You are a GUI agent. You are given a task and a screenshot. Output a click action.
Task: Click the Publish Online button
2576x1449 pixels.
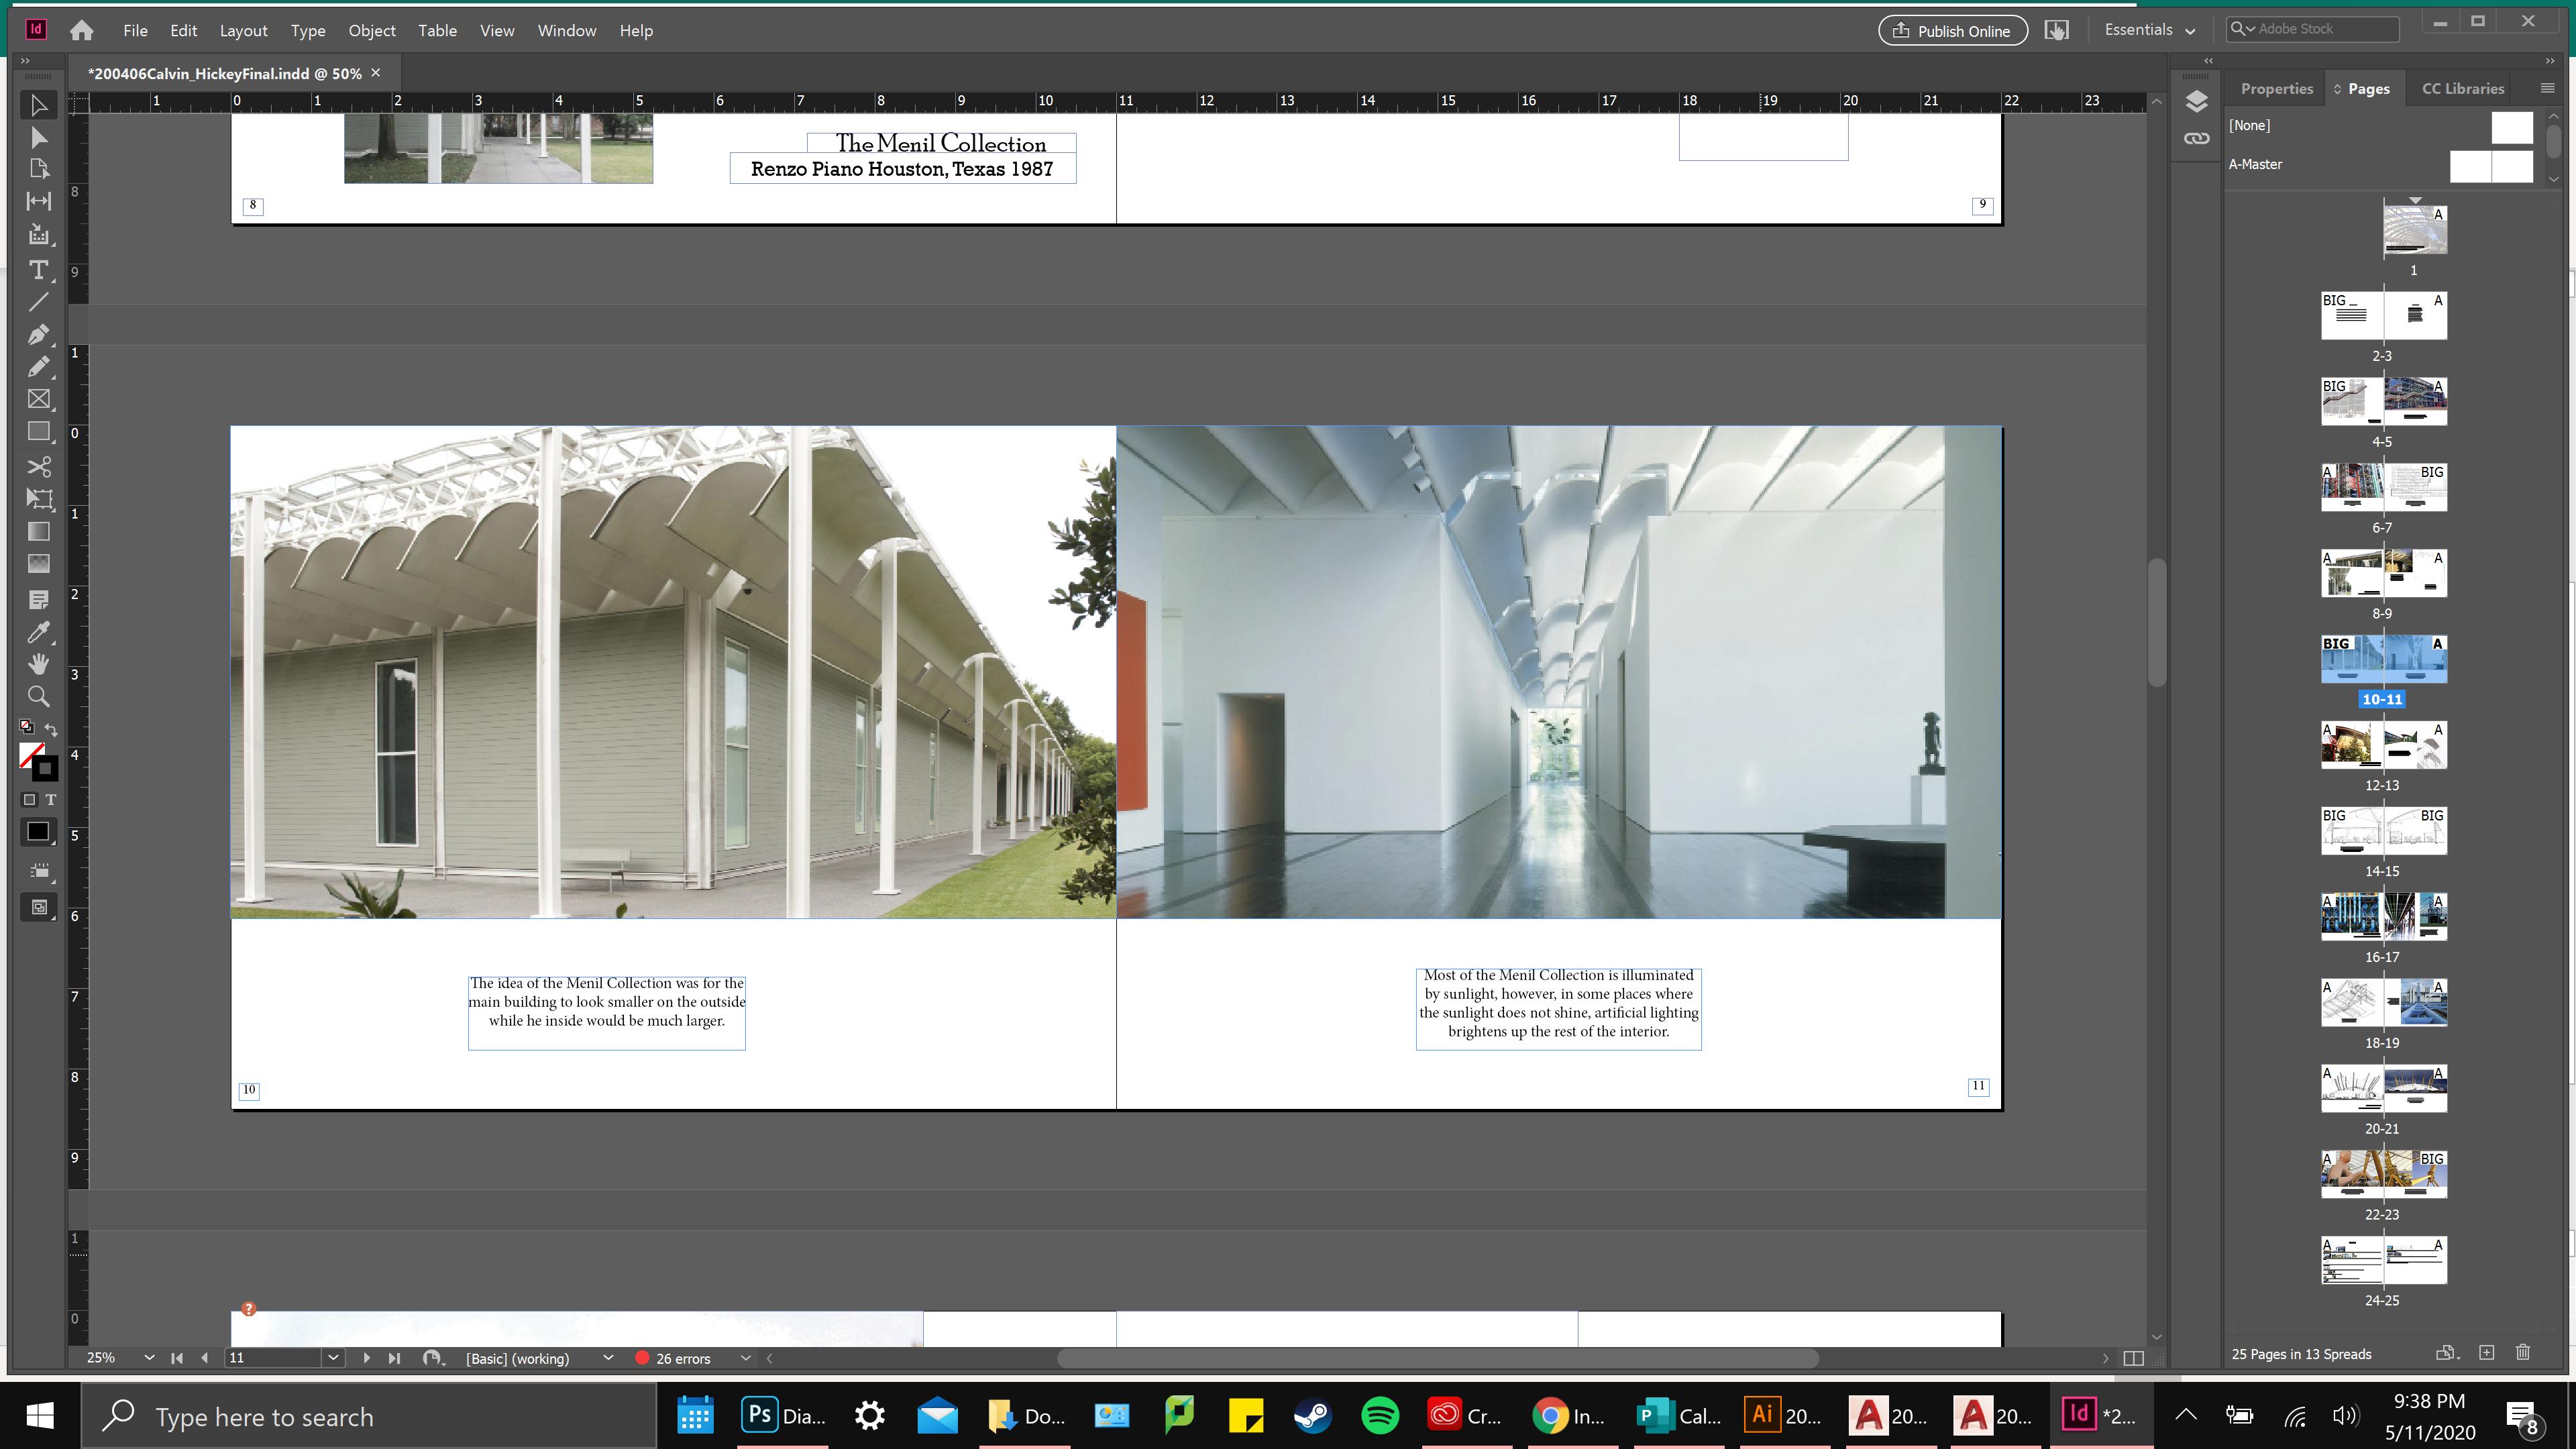pos(1952,30)
